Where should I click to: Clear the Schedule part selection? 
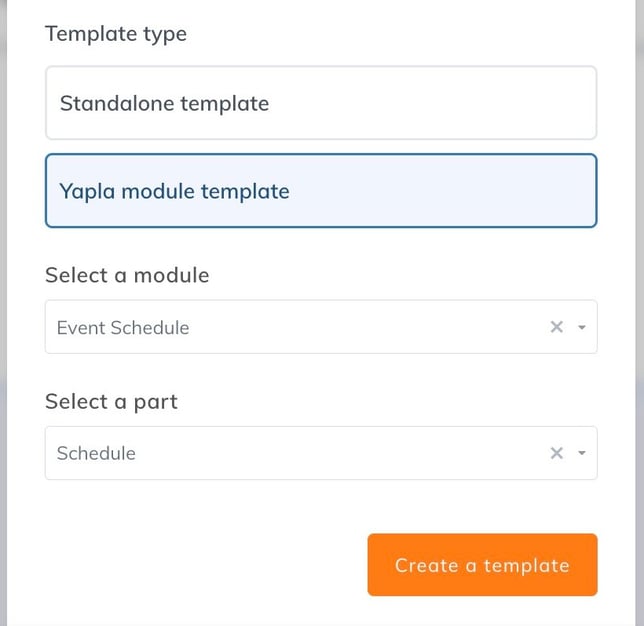coord(557,453)
